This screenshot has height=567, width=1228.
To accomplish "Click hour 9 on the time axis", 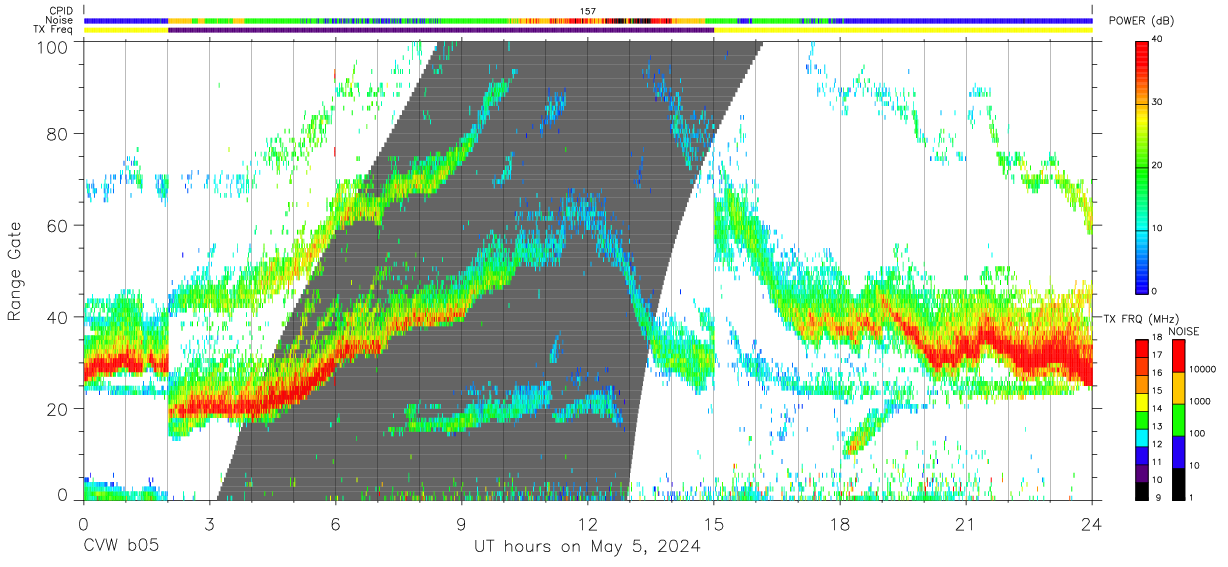I will tap(461, 523).
